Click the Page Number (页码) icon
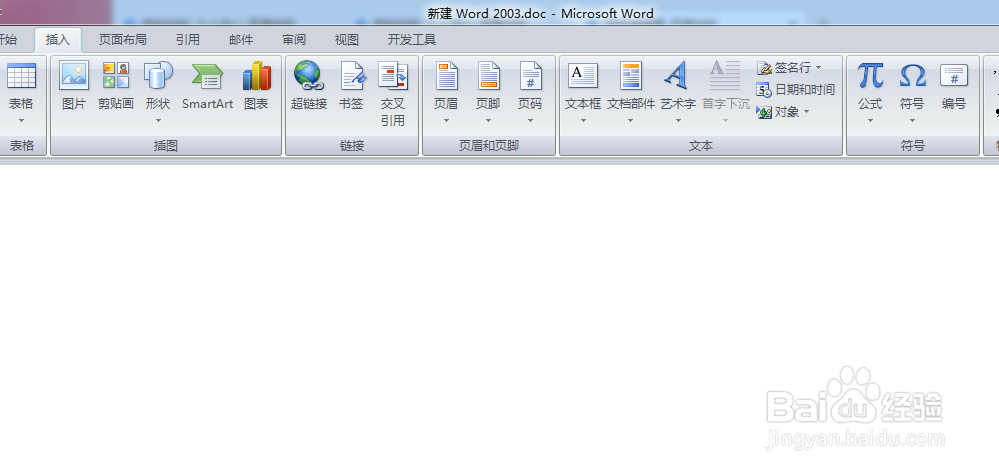The image size is (999, 473). 531,76
